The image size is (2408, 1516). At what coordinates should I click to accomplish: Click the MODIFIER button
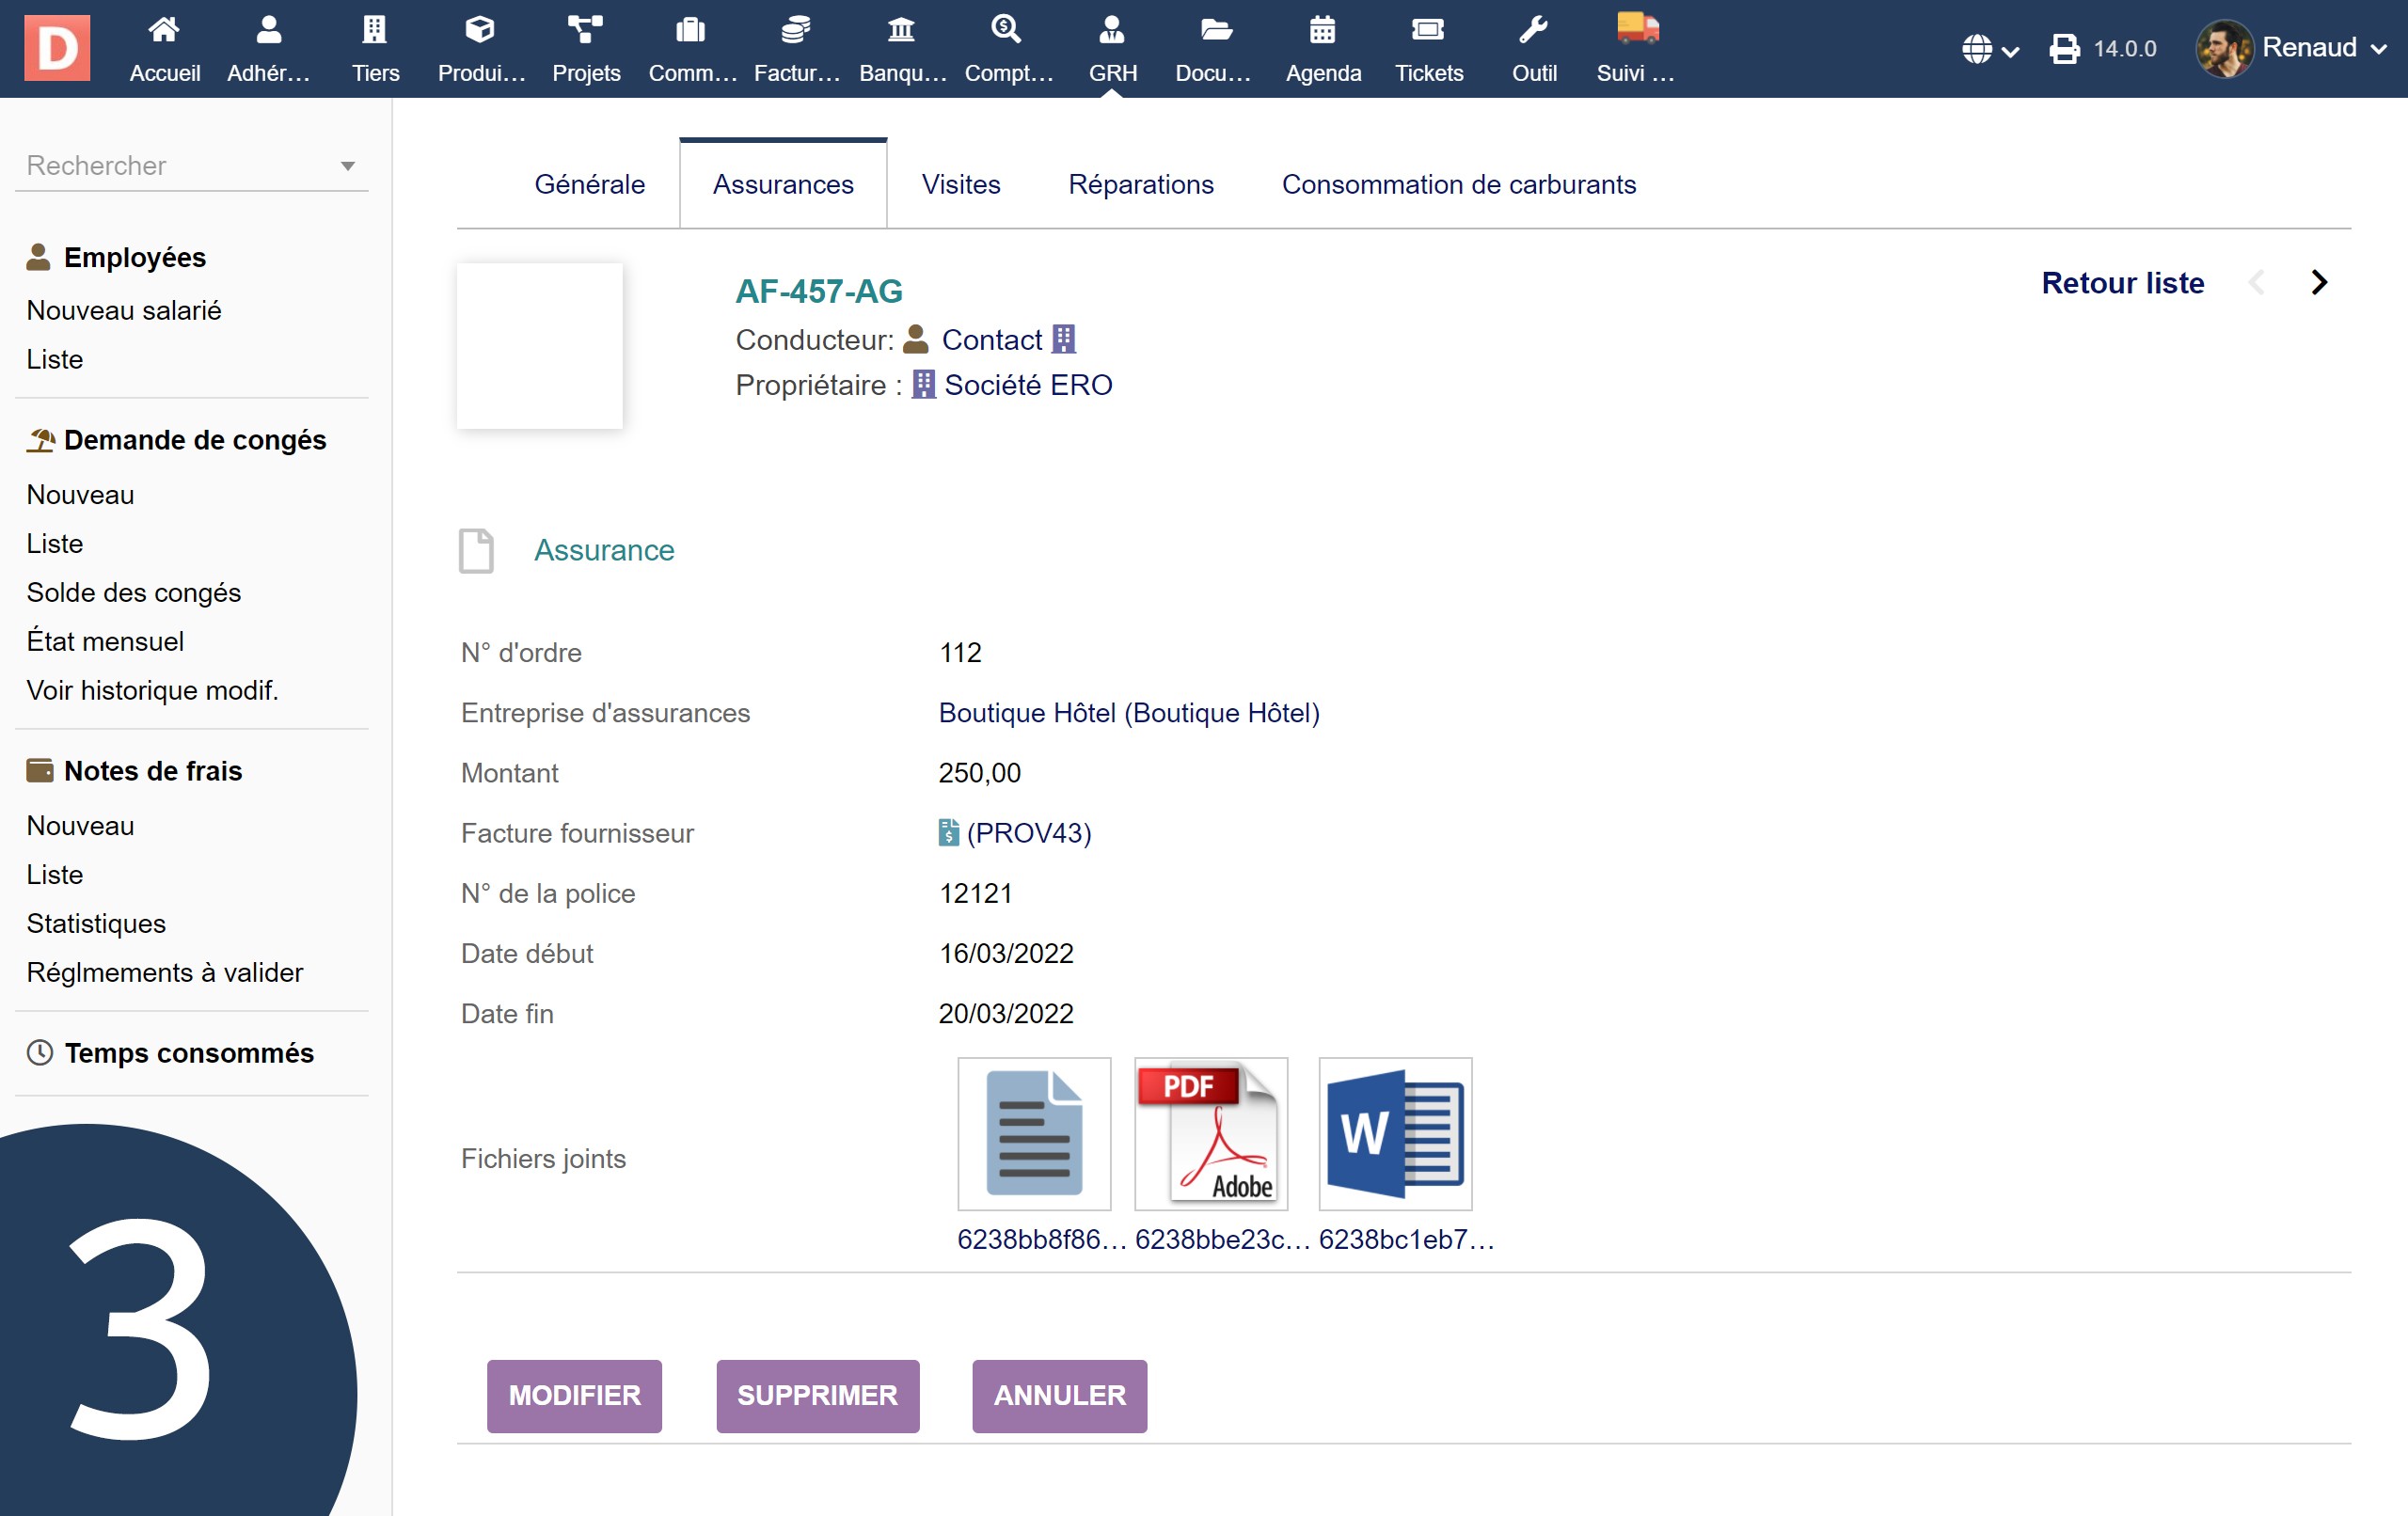click(x=574, y=1395)
